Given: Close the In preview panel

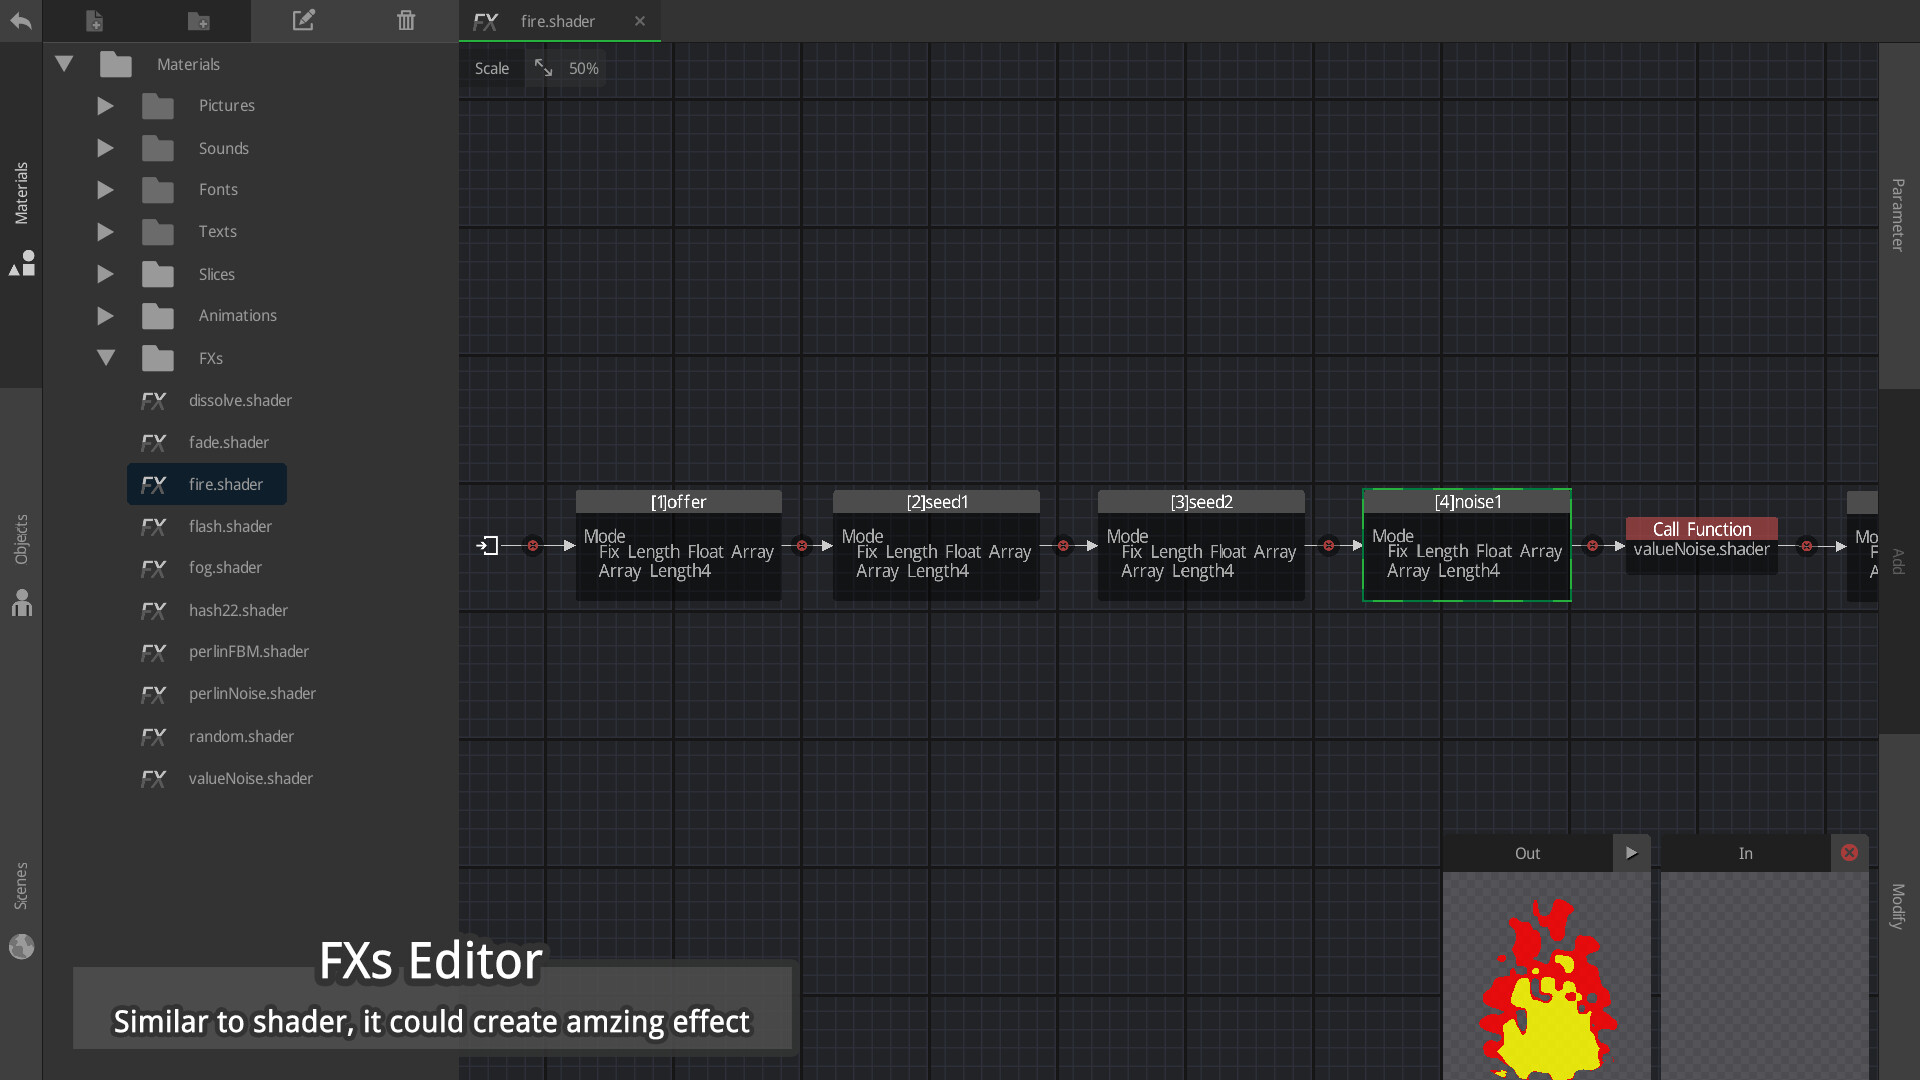Looking at the screenshot, I should (1848, 852).
